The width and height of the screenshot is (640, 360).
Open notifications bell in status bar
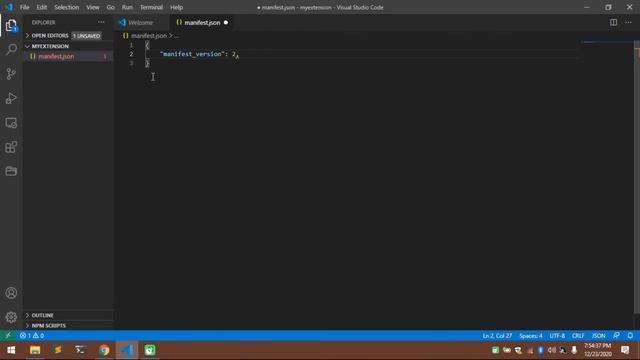tap(630, 336)
